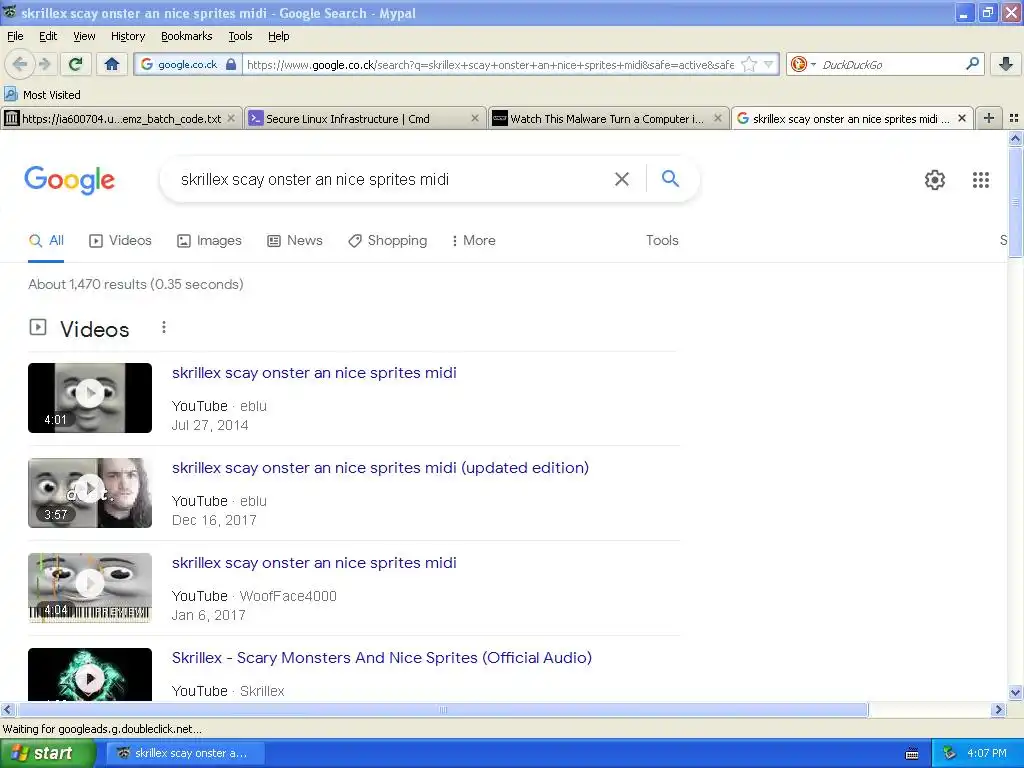
Task: Open the Google apps grid icon
Action: 980,180
